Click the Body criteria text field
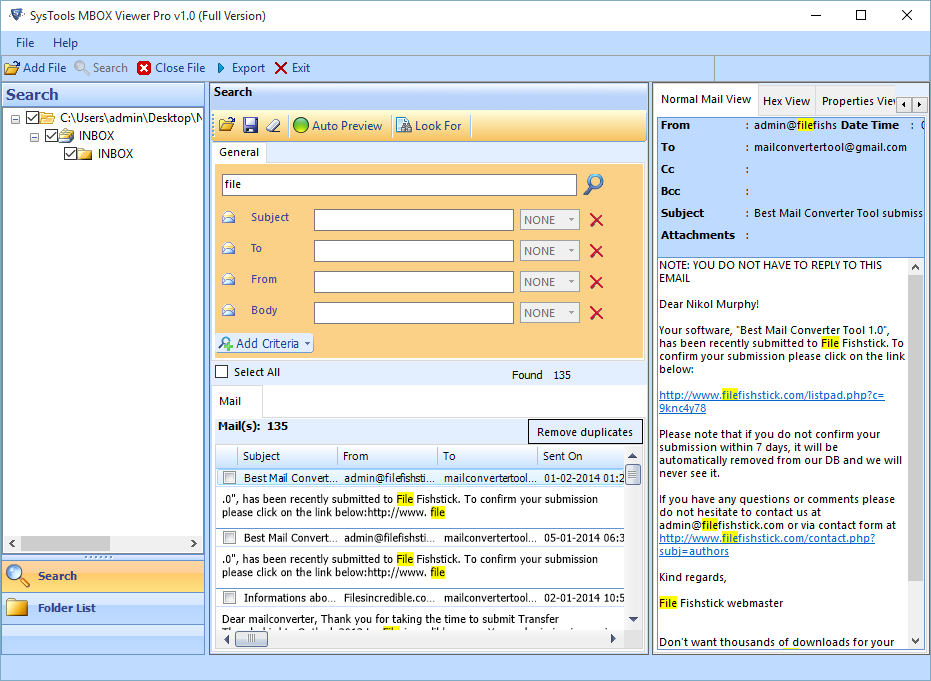This screenshot has width=931, height=681. click(x=413, y=313)
